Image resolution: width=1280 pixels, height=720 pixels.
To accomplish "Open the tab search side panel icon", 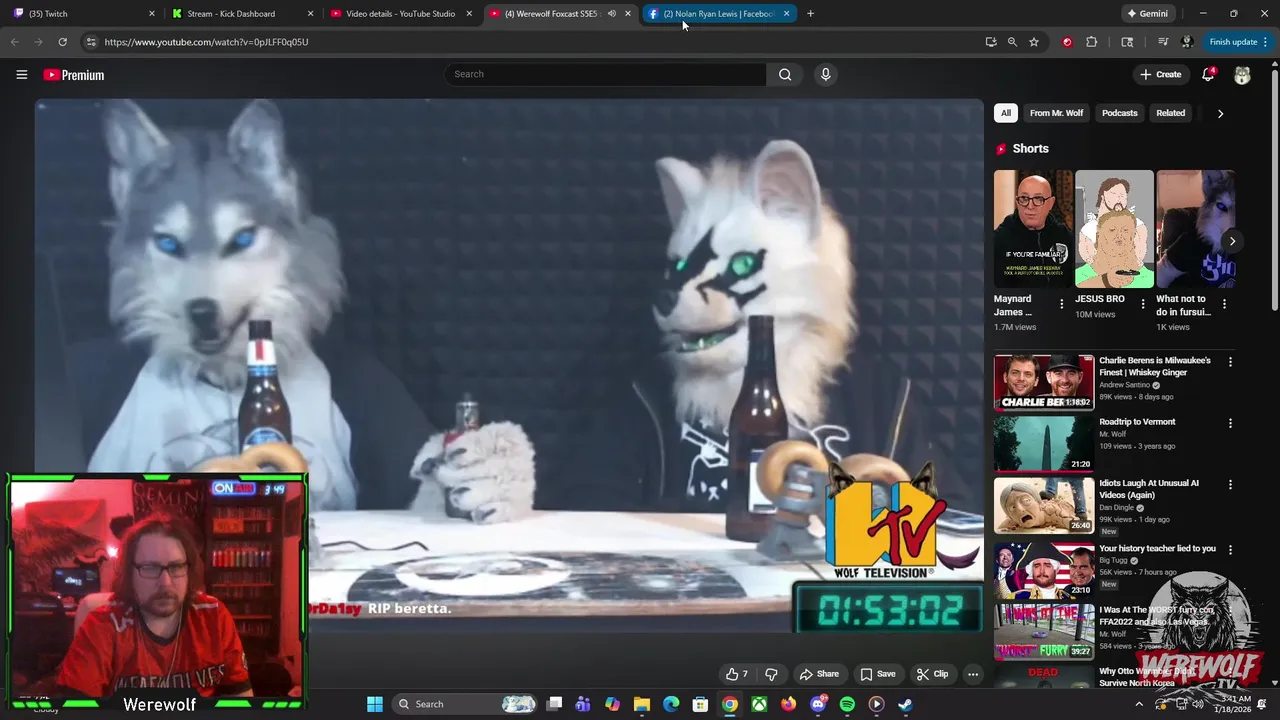I will click(x=1127, y=42).
